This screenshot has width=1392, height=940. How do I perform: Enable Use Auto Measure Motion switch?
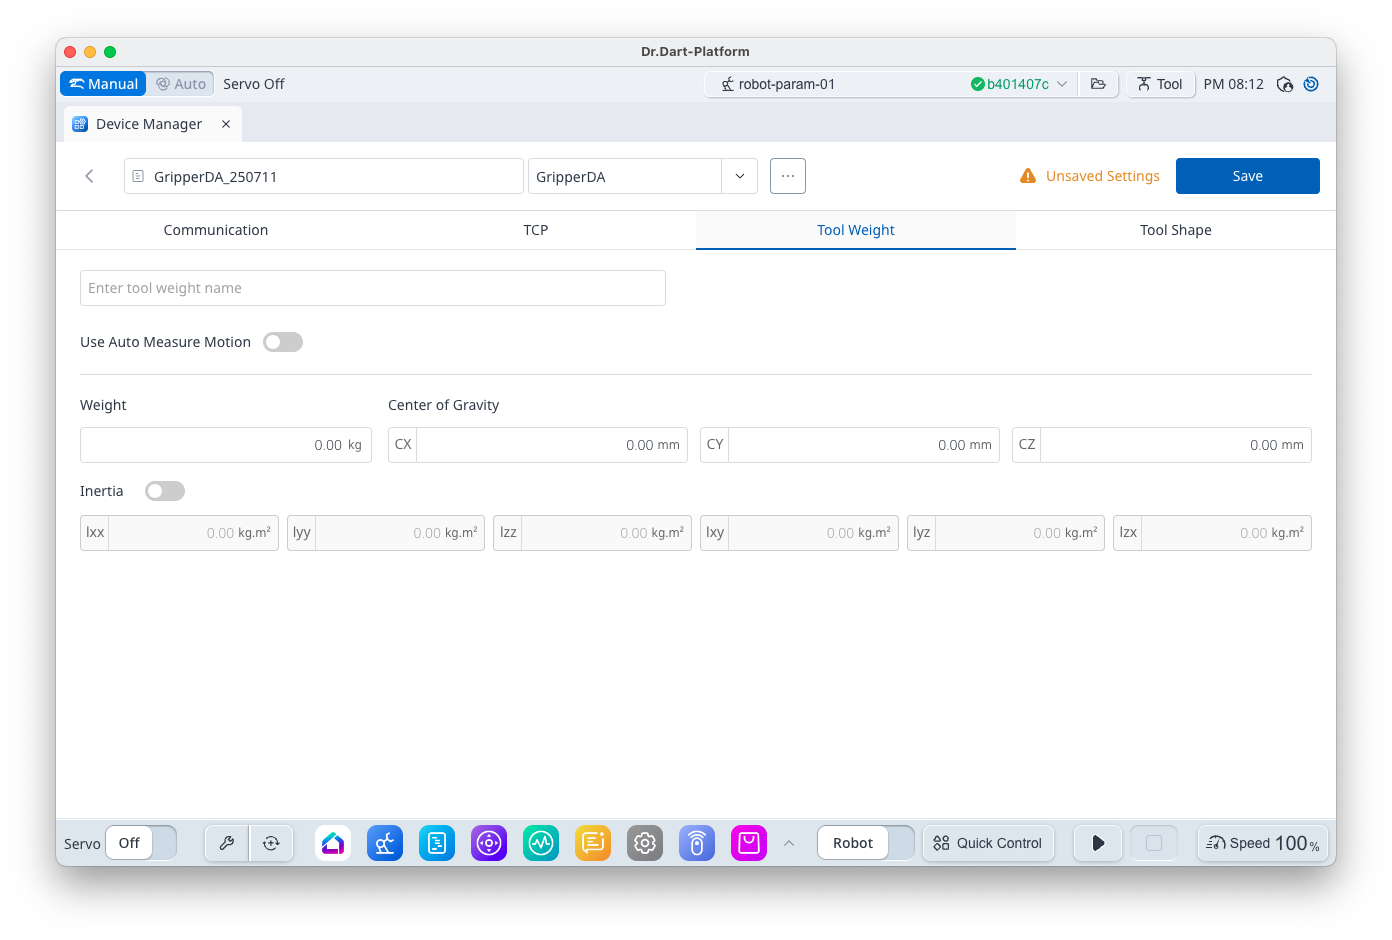click(x=283, y=342)
